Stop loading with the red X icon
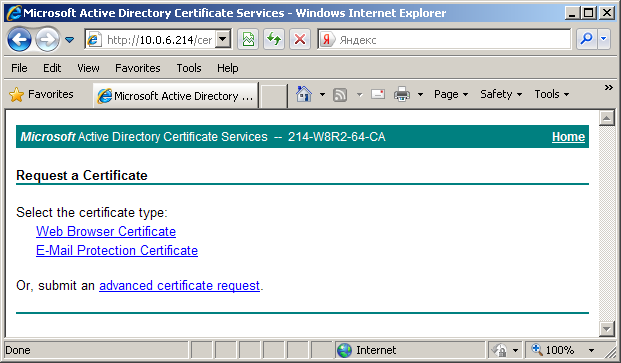This screenshot has height=363, width=621. pyautogui.click(x=300, y=39)
